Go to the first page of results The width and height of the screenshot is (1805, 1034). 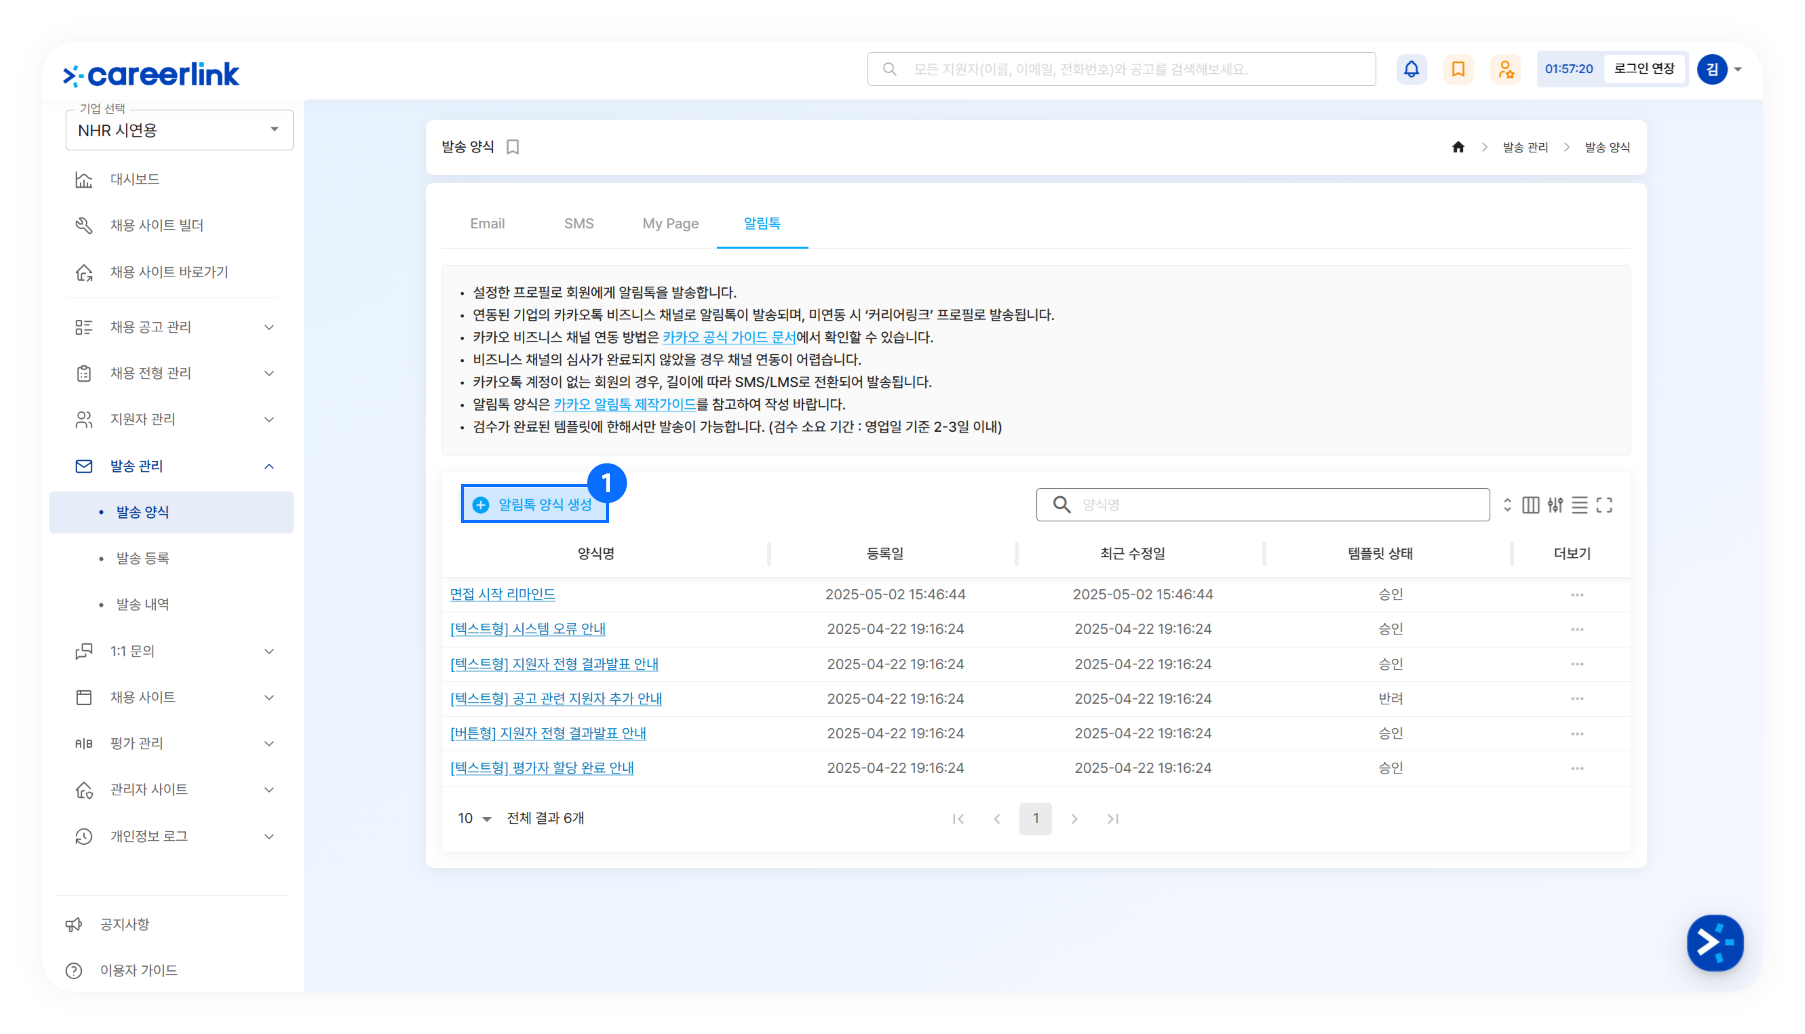958,819
